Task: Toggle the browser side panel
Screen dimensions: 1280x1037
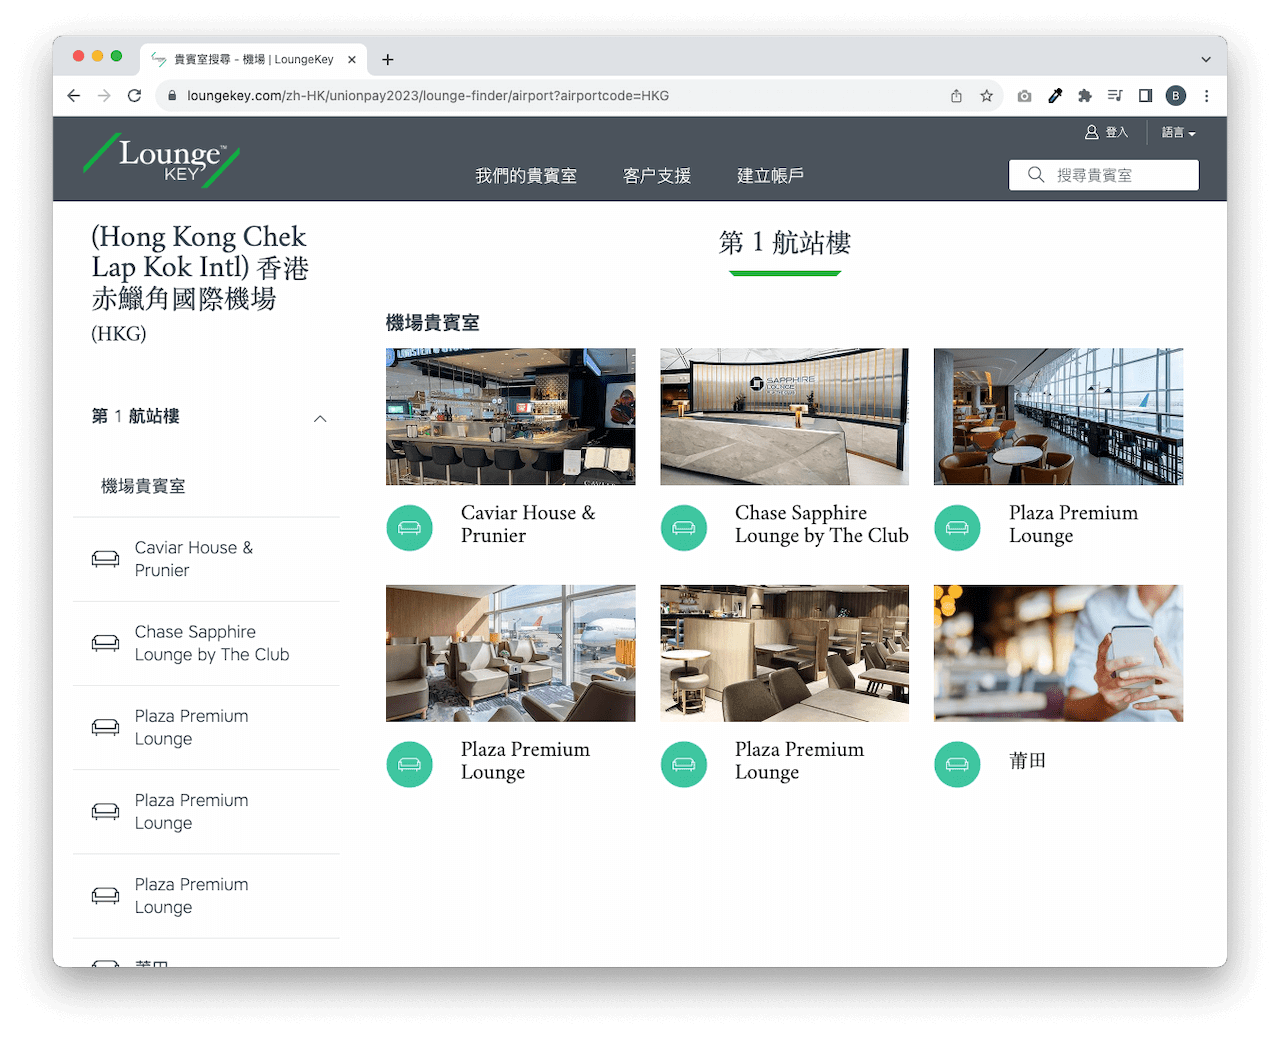Action: pos(1146,96)
